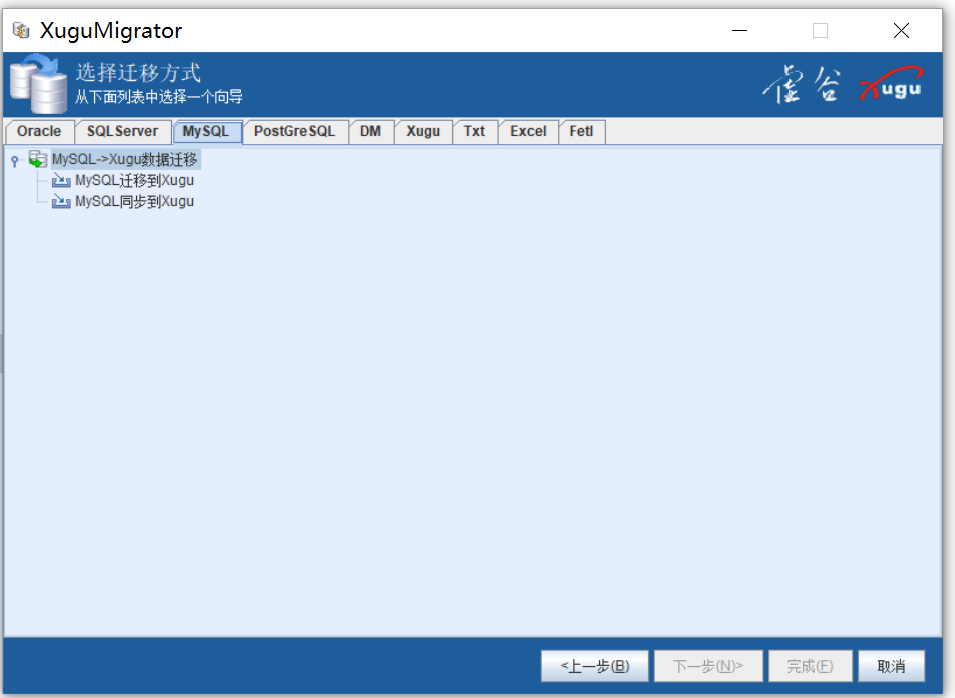
Task: Select the MySQL->Xugu数据迁移 root item
Action: pos(124,160)
